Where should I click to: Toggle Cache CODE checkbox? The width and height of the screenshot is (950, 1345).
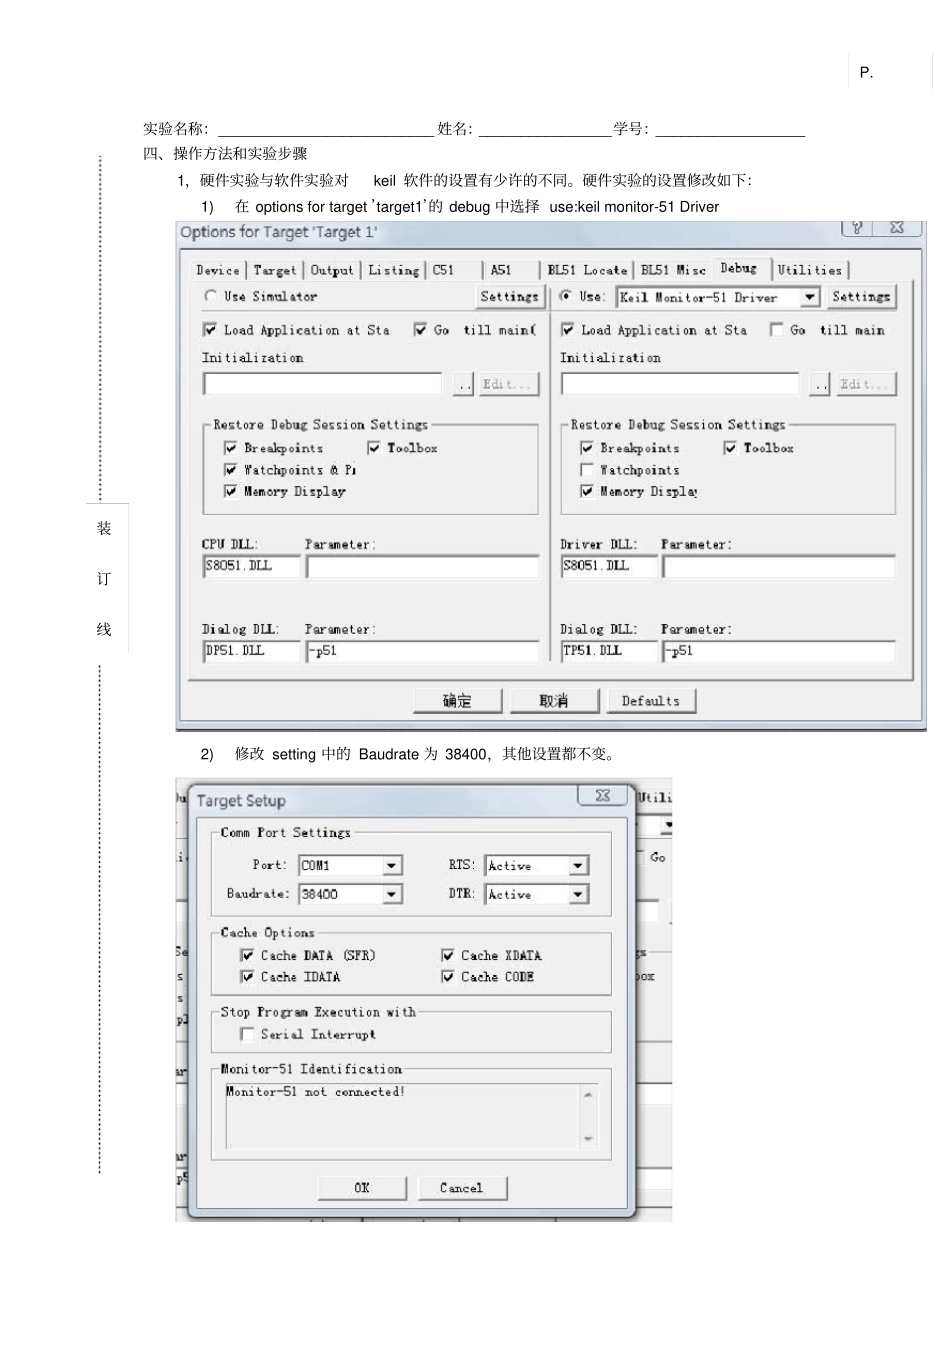448,977
